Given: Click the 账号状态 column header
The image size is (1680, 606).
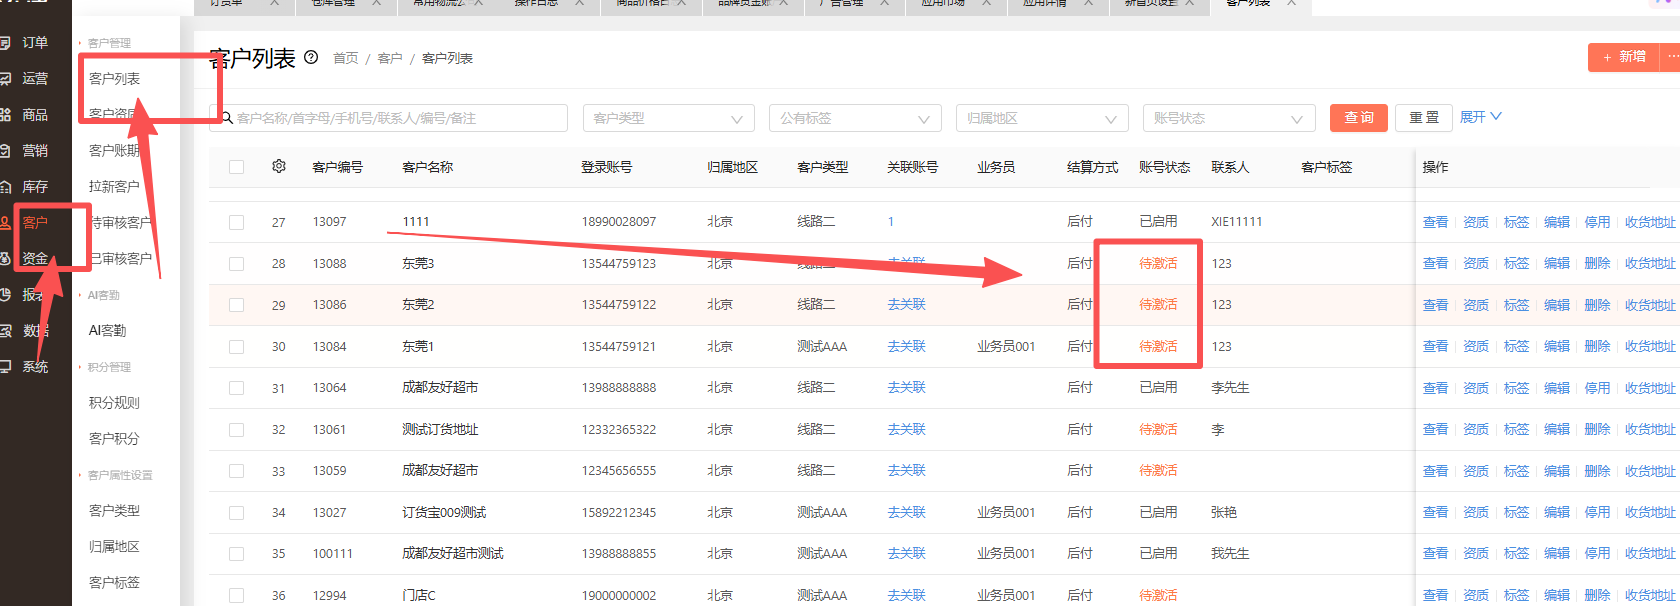Looking at the screenshot, I should click(1164, 167).
